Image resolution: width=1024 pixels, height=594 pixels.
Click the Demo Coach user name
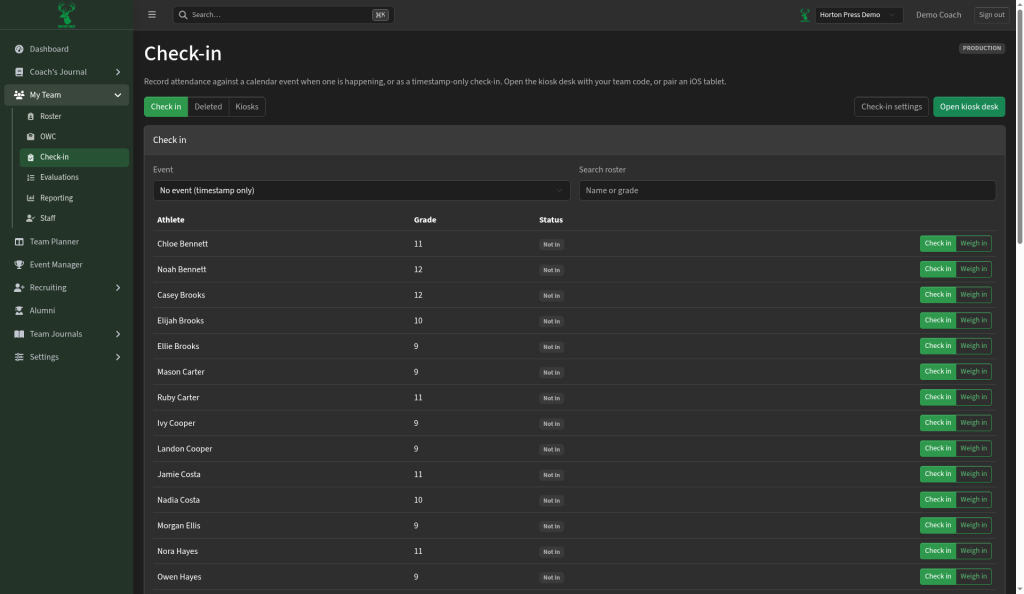pyautogui.click(x=938, y=14)
